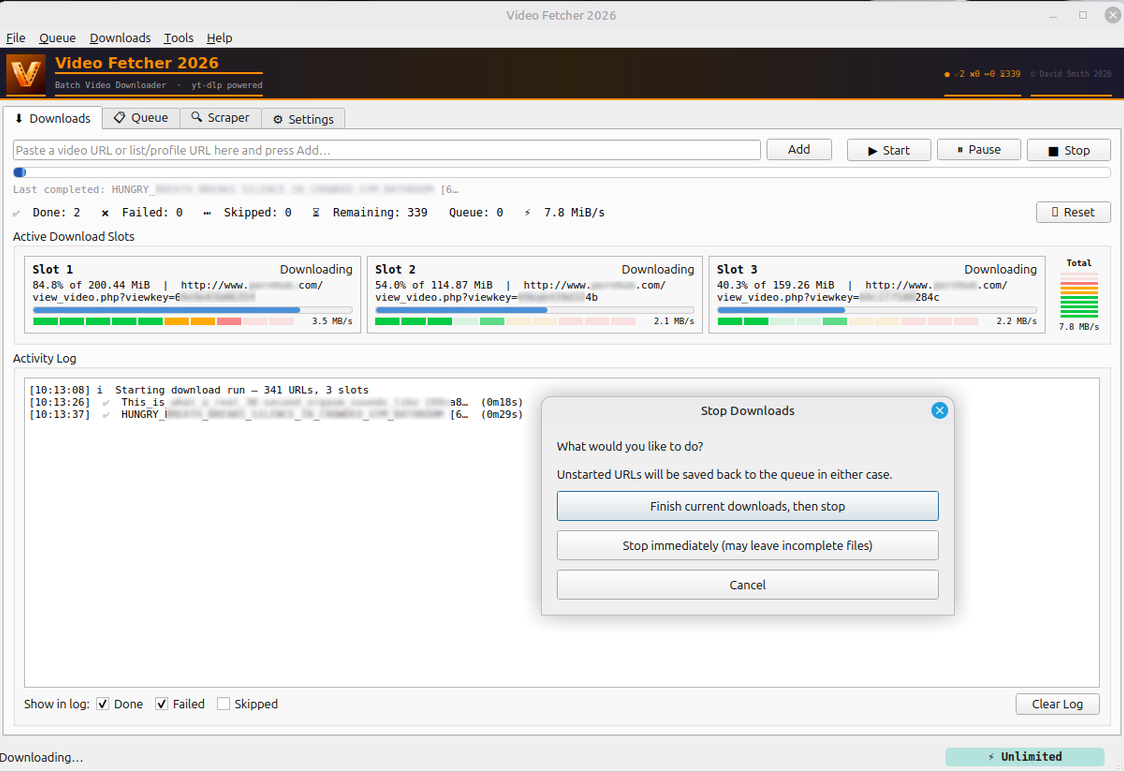
Task: Click the Slot 1 blue progress bar
Action: point(192,310)
